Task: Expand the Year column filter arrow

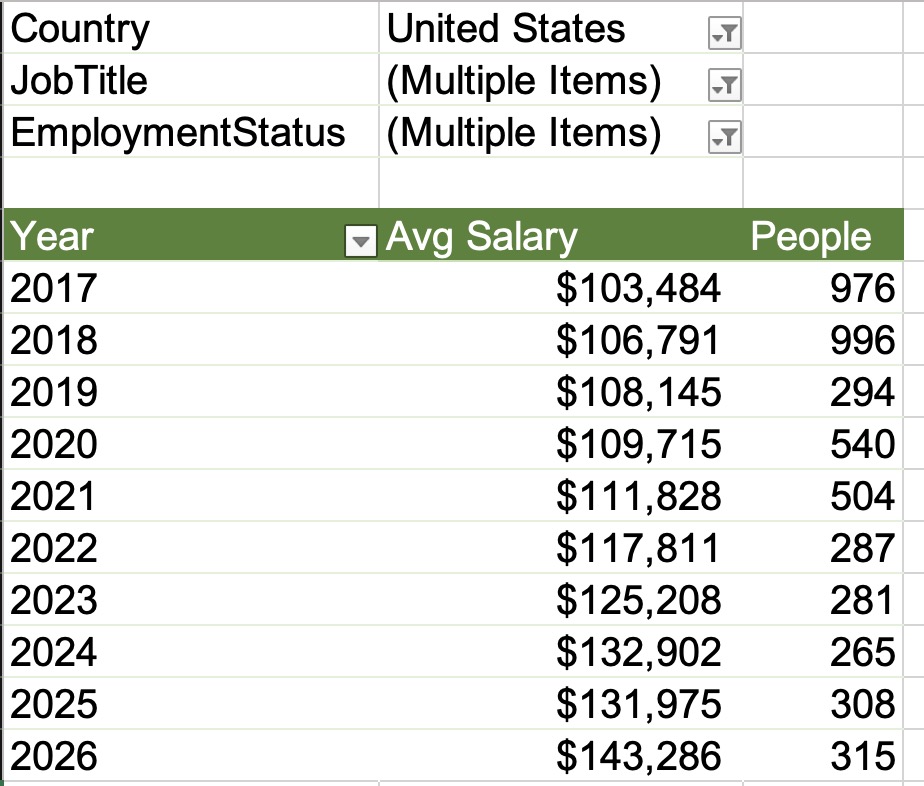Action: (x=360, y=240)
